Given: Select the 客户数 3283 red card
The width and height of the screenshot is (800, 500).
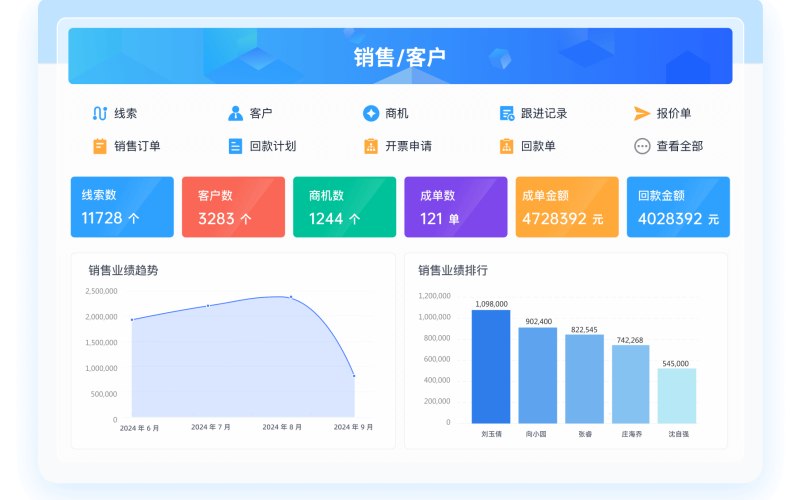Looking at the screenshot, I should pyautogui.click(x=233, y=207).
